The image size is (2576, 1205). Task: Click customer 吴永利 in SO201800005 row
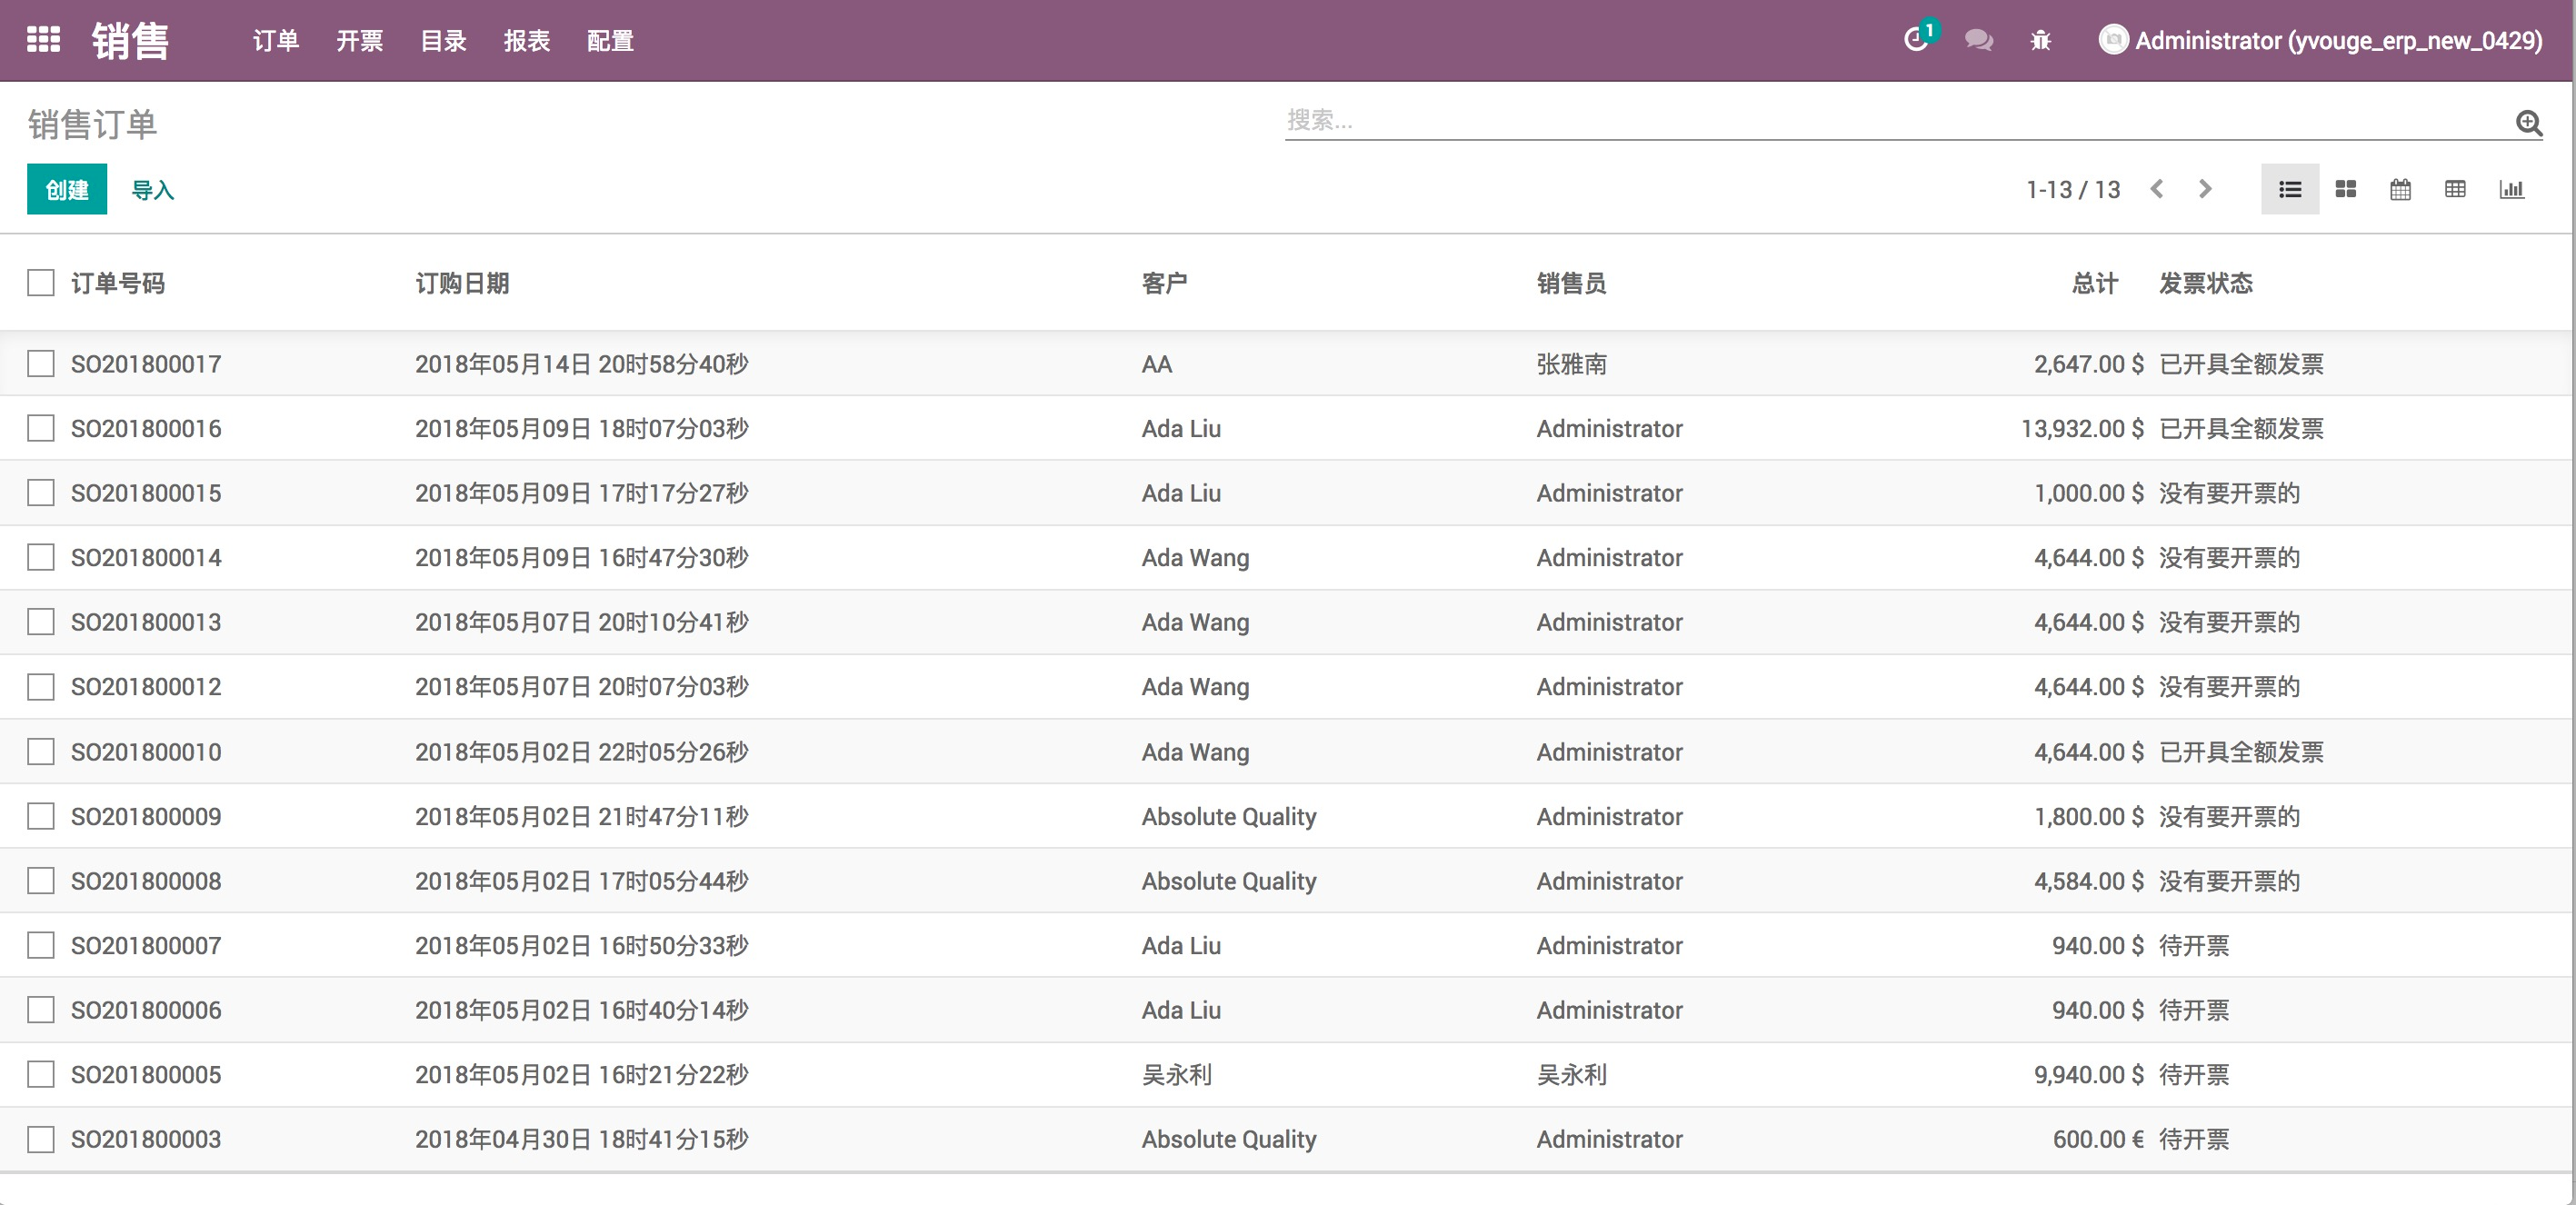tap(1176, 1075)
